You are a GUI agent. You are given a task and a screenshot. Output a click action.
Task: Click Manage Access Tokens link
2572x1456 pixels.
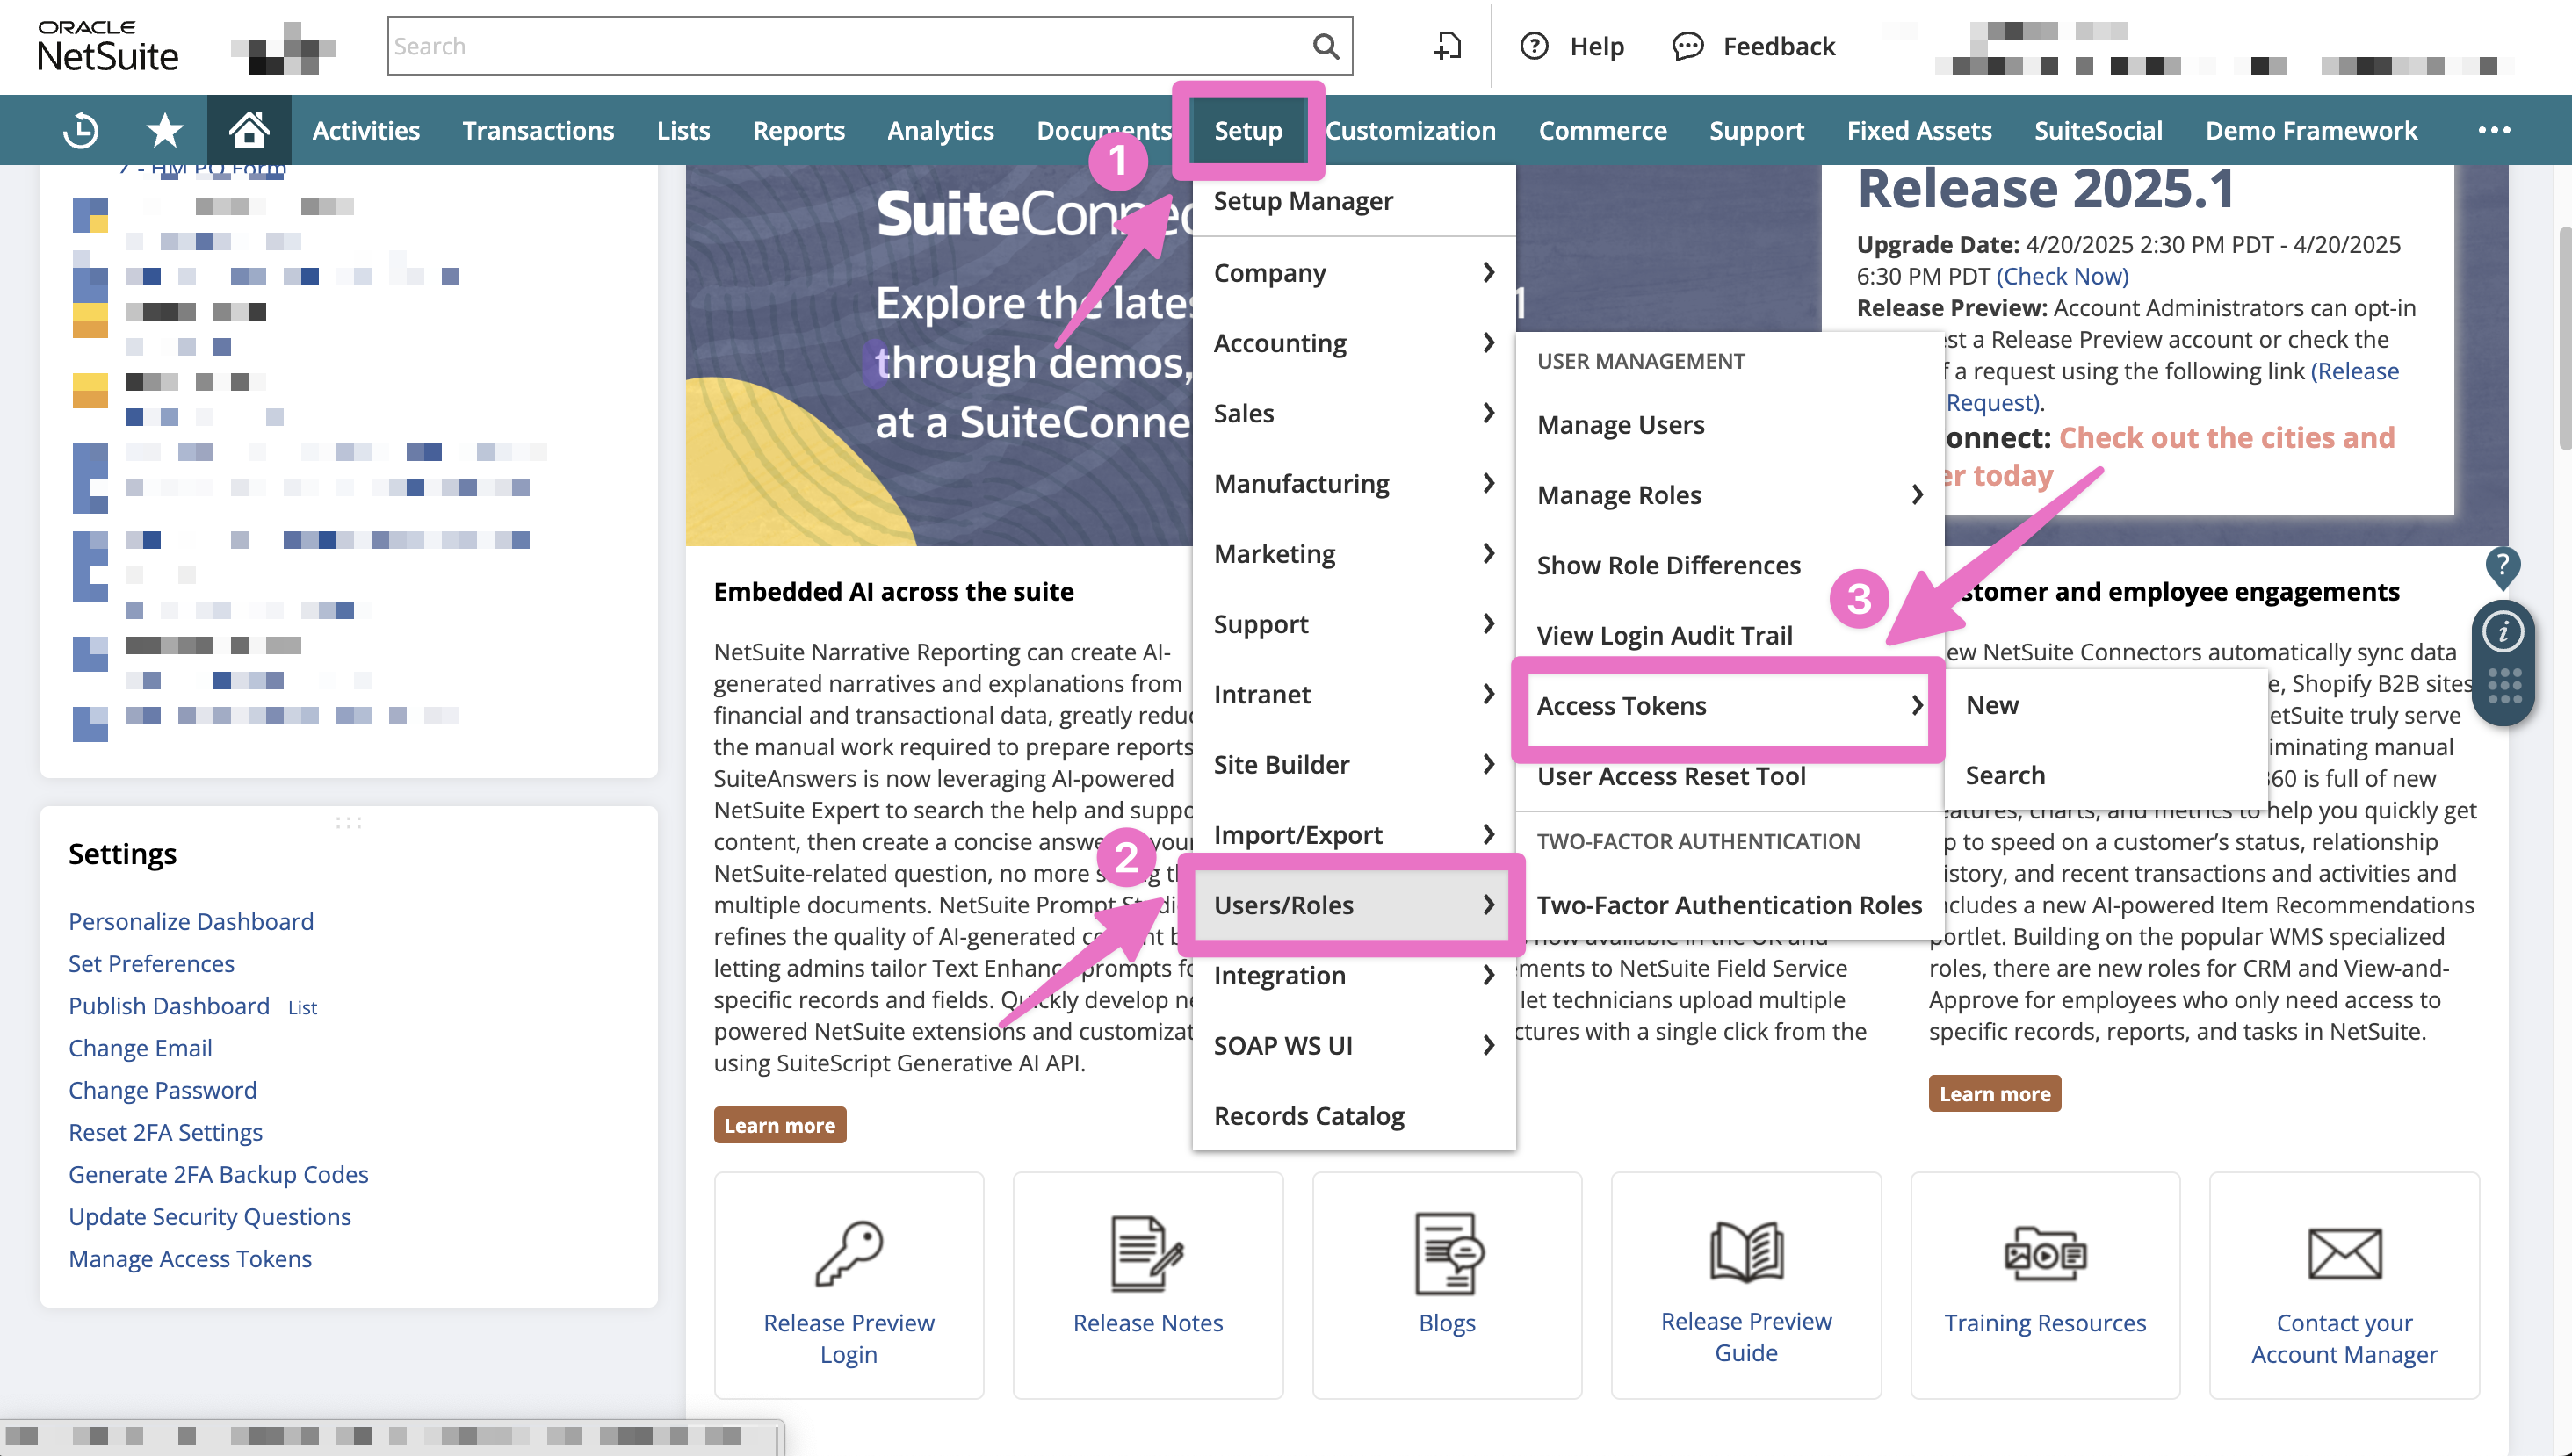click(x=190, y=1259)
